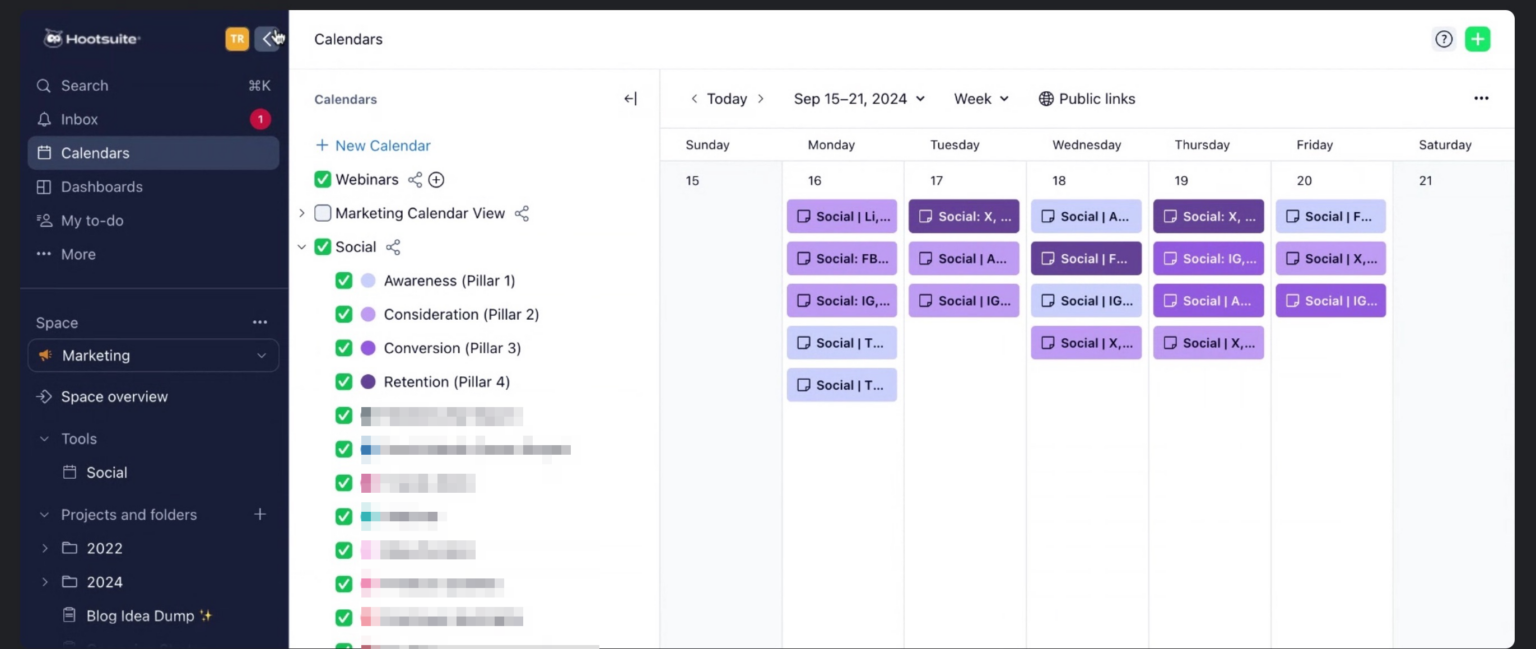This screenshot has width=1536, height=649.
Task: Open Inbox with the notification badge
Action: pos(76,119)
